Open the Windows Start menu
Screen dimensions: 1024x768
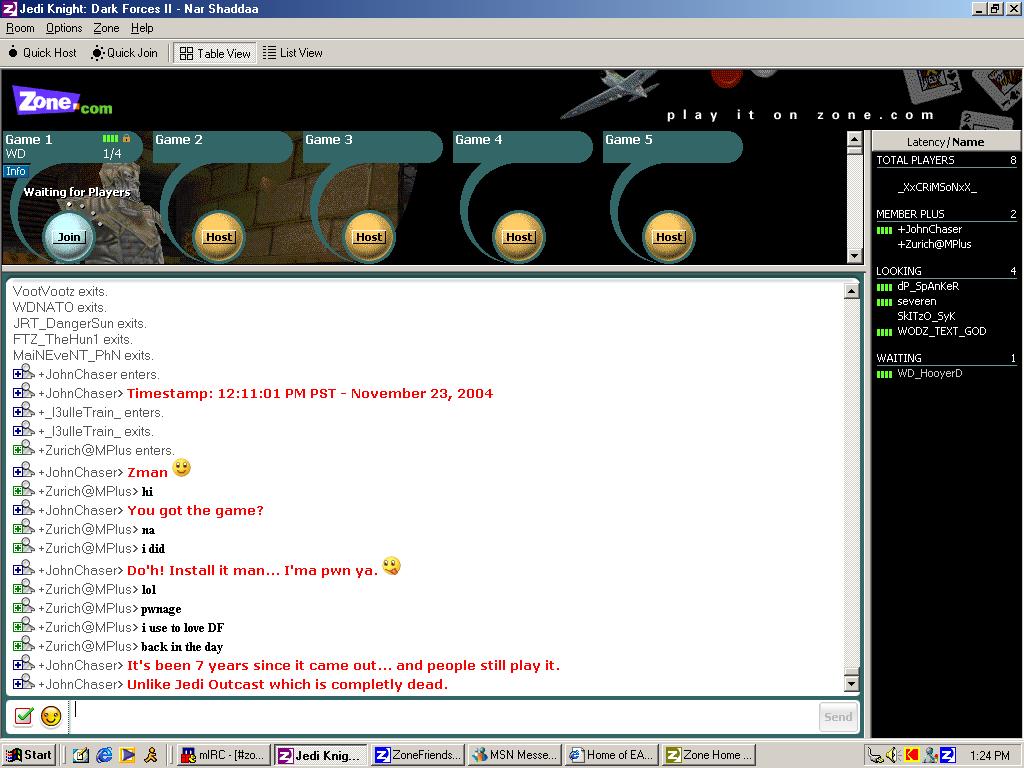(x=29, y=755)
